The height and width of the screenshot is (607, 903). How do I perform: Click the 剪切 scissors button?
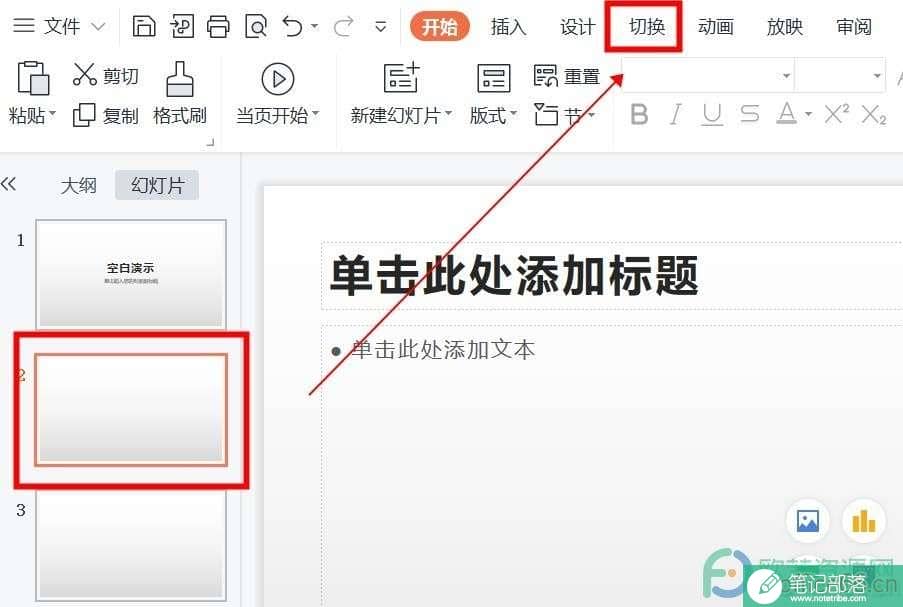tap(105, 75)
